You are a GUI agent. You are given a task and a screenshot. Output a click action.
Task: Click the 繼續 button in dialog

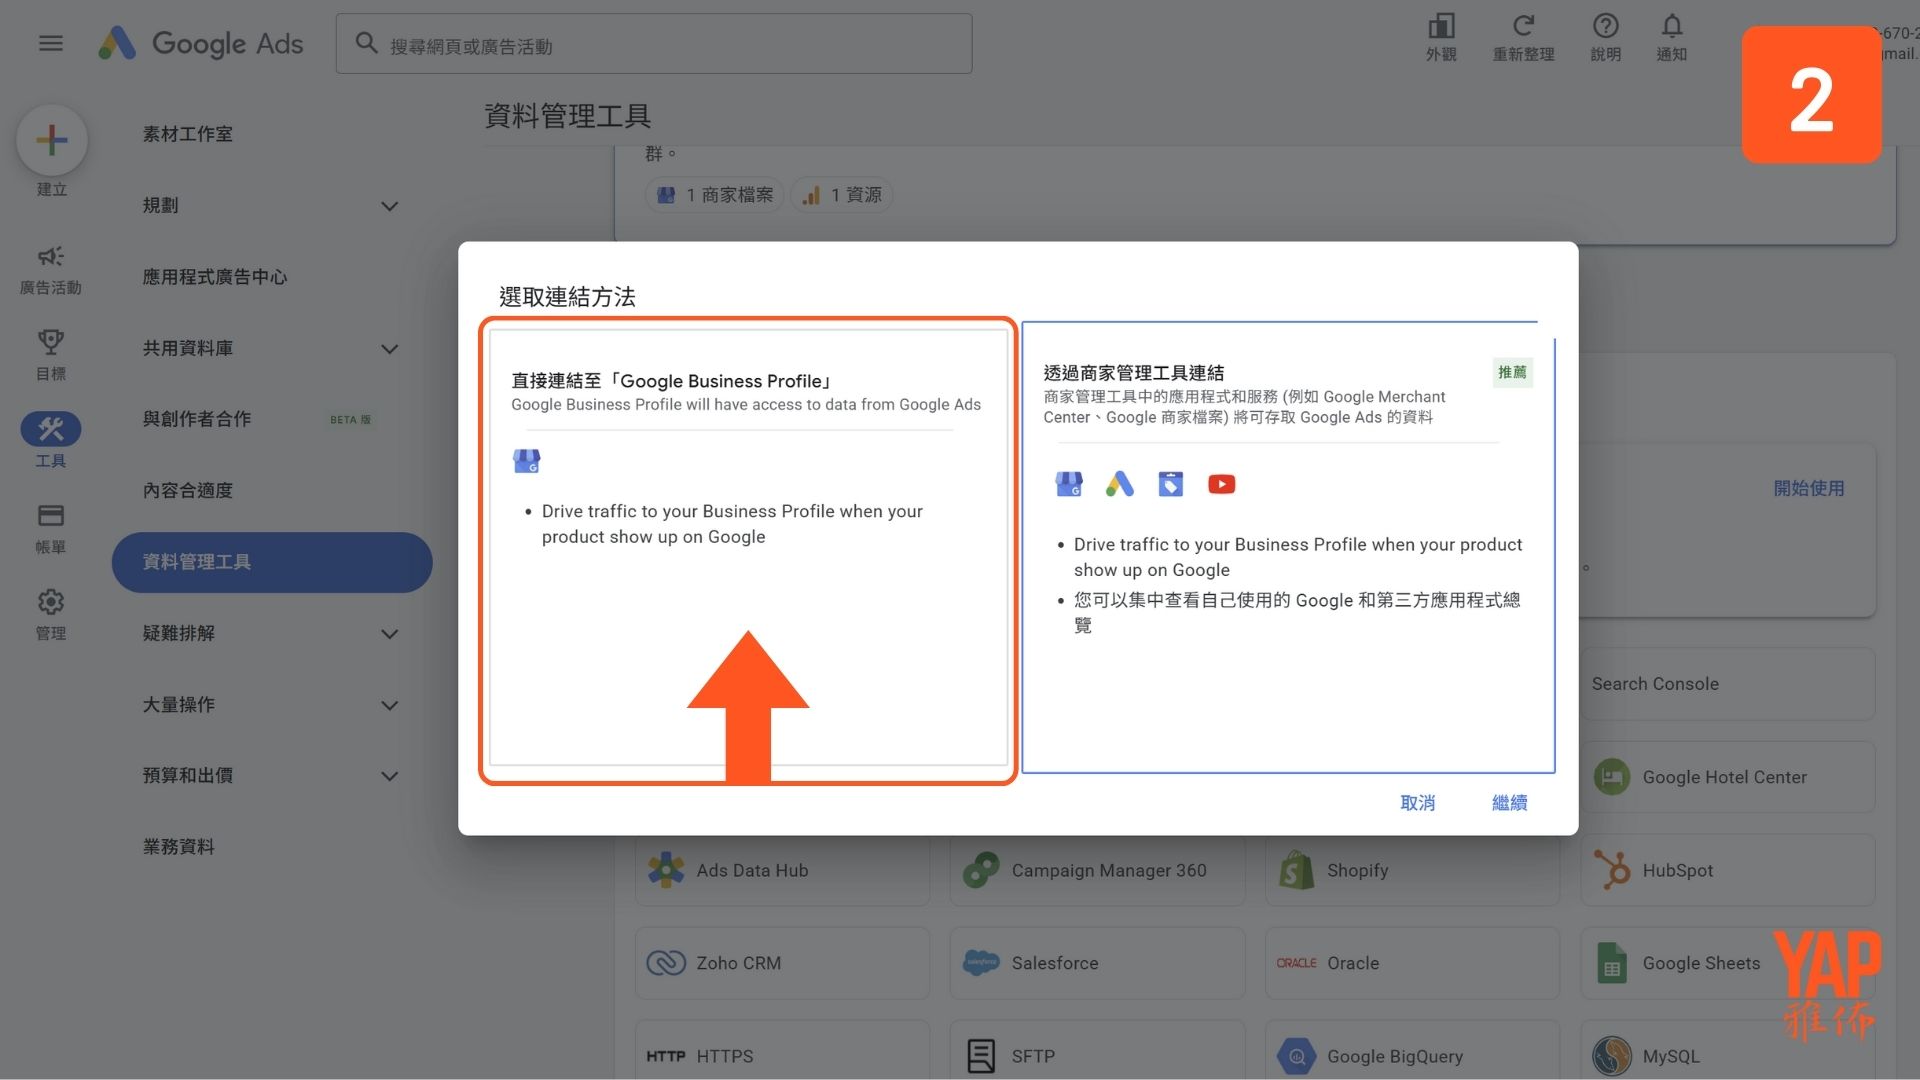[1508, 803]
